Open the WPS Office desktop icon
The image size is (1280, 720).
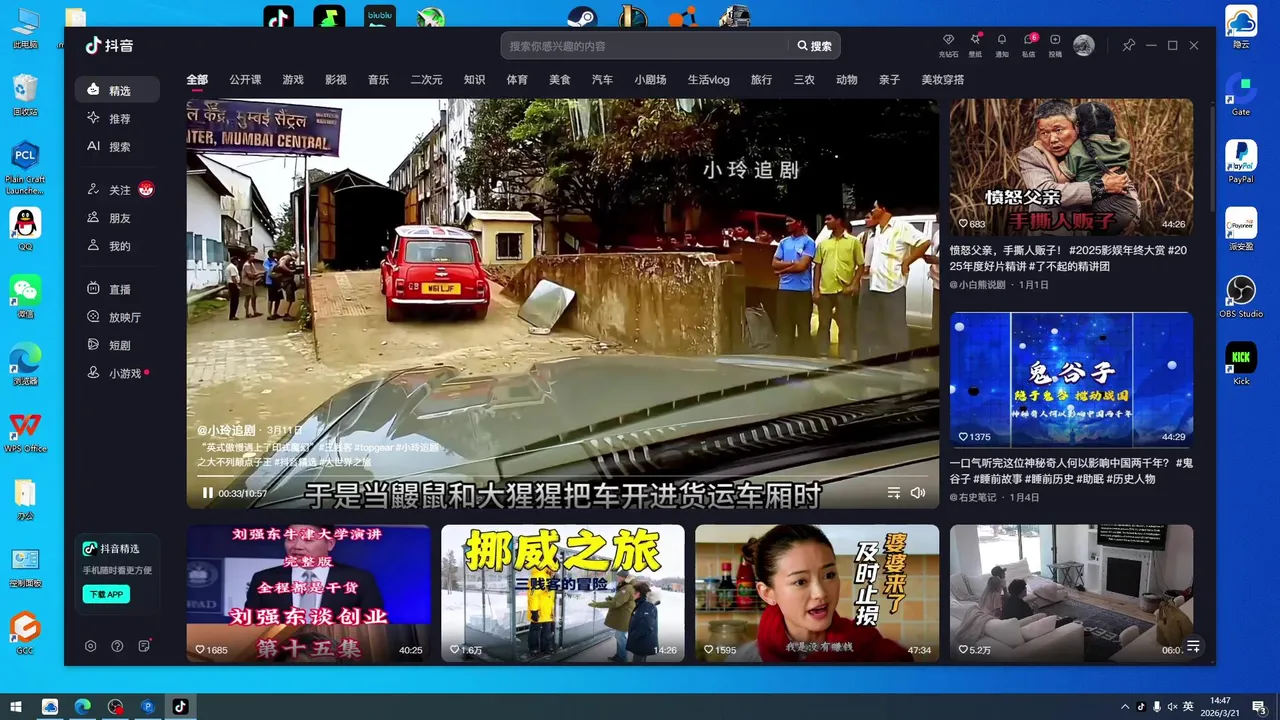tap(25, 432)
